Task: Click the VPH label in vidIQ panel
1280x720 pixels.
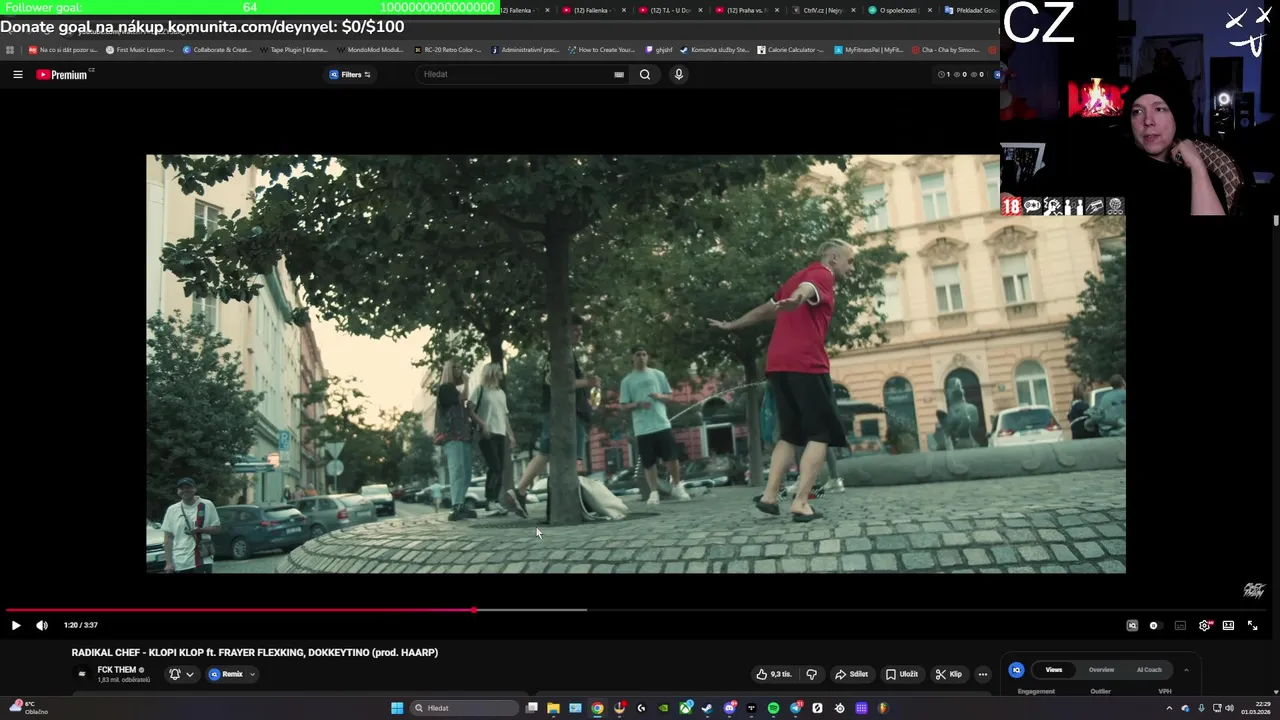Action: (x=1165, y=691)
